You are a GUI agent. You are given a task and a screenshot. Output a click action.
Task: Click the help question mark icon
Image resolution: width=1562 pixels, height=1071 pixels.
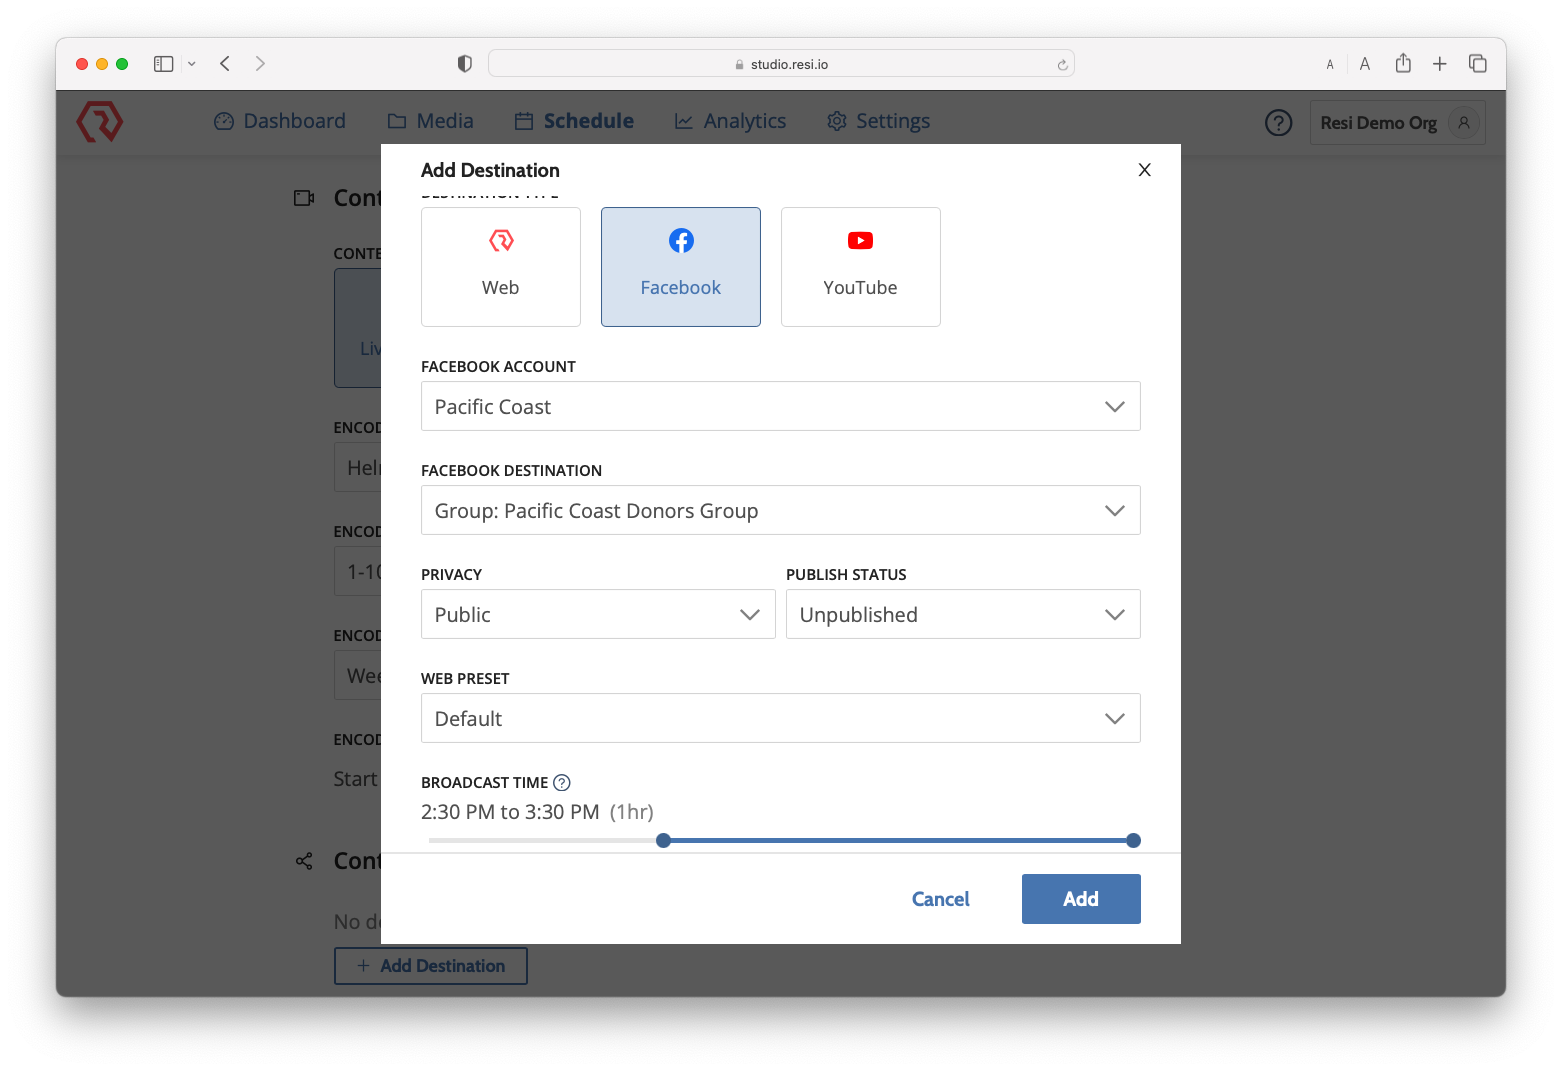(x=1278, y=122)
